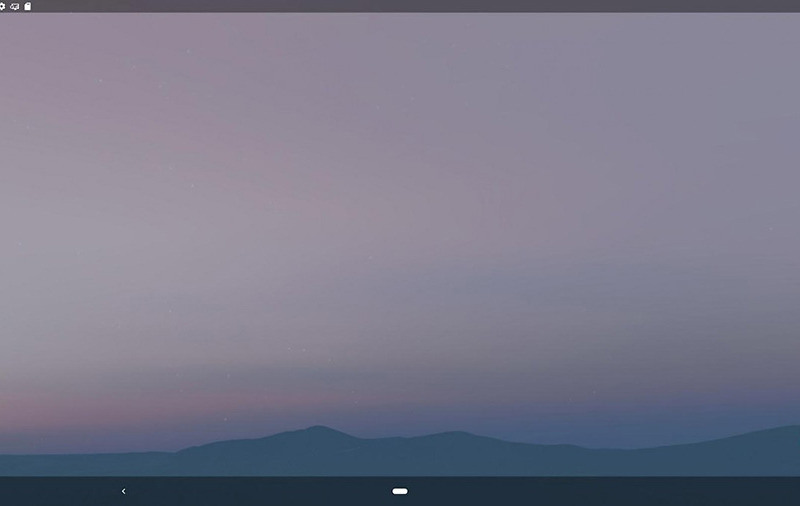800x506 pixels.
Task: Tap the SD card status icon
Action: (x=28, y=7)
